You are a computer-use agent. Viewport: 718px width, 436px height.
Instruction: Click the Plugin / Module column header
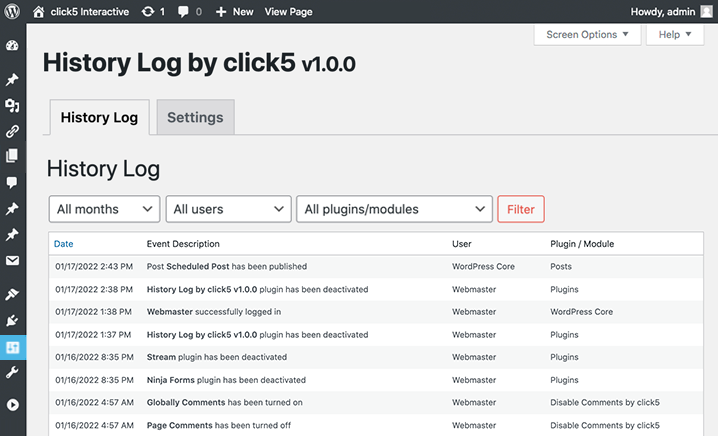point(582,244)
